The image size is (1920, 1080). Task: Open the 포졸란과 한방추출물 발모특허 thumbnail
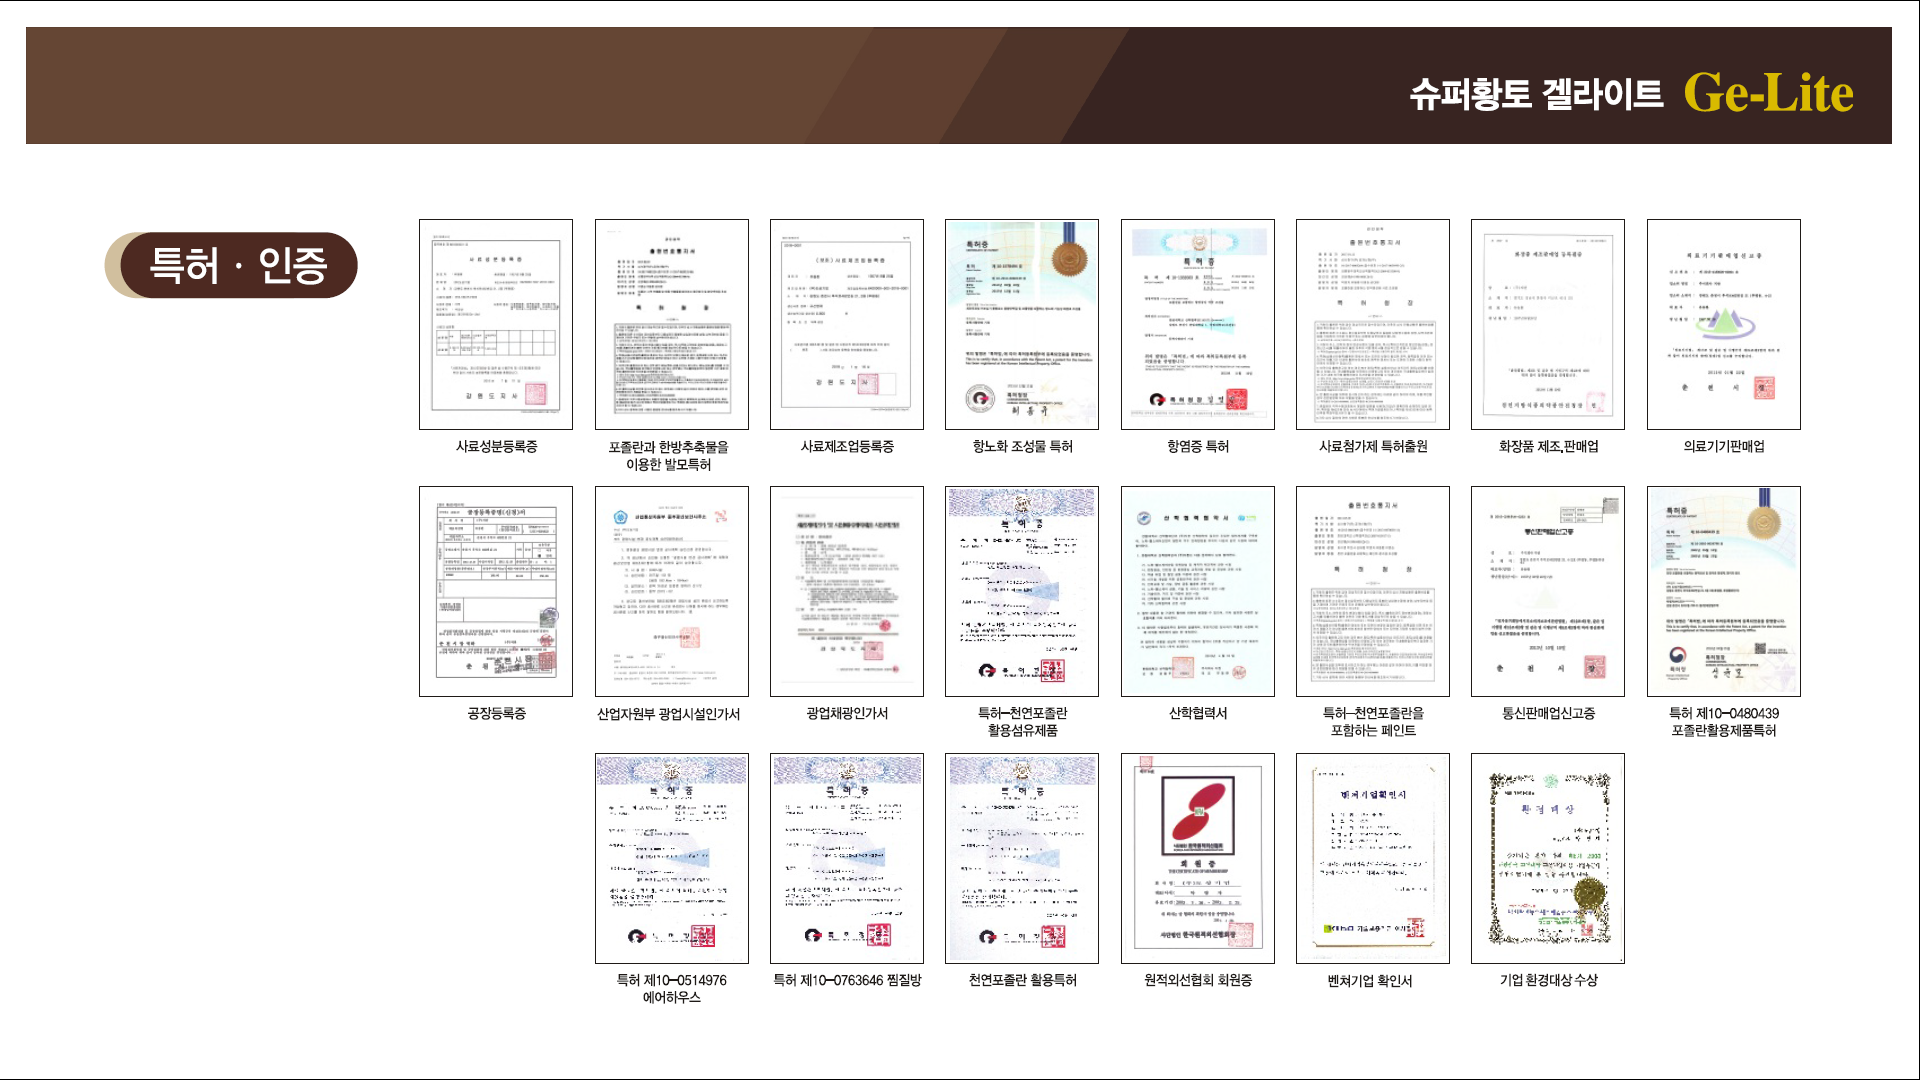pyautogui.click(x=672, y=325)
